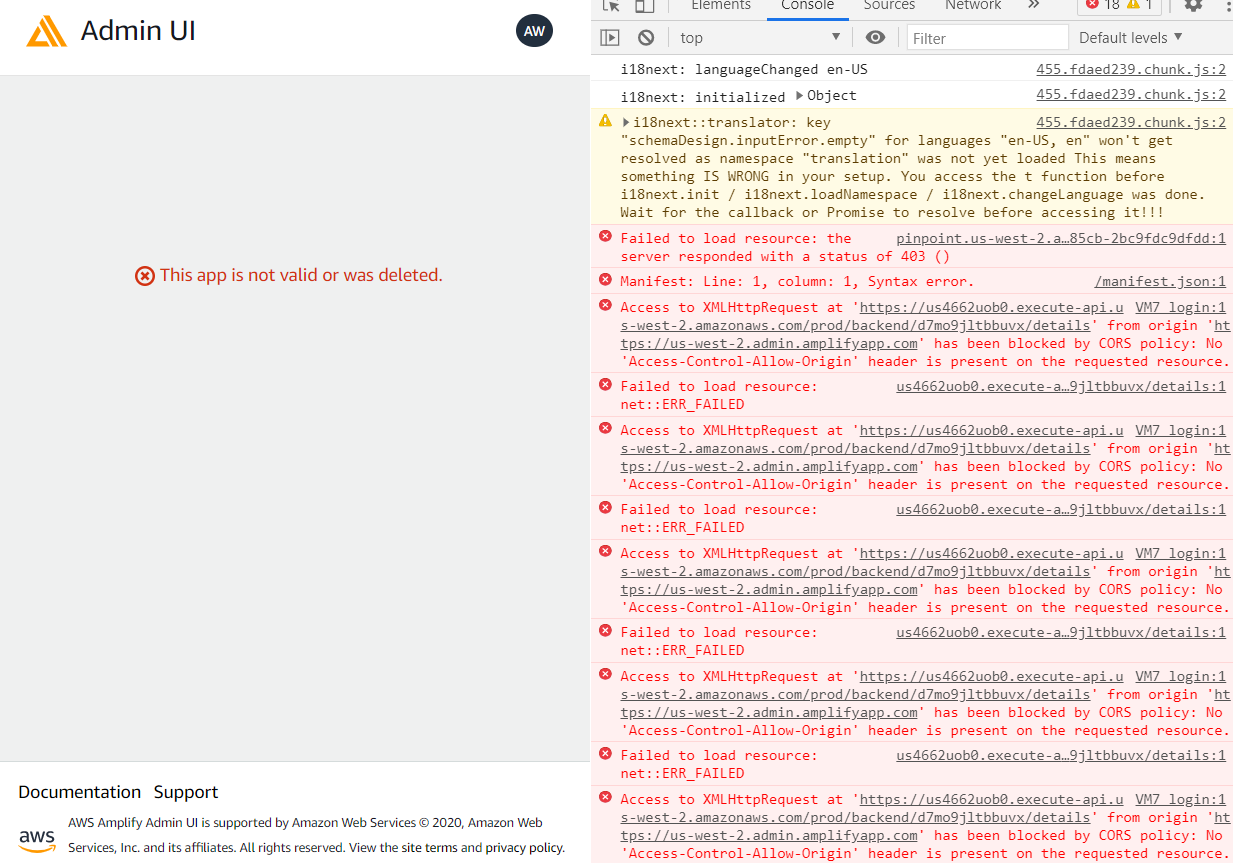
Task: Open the Sources tab
Action: 889,6
